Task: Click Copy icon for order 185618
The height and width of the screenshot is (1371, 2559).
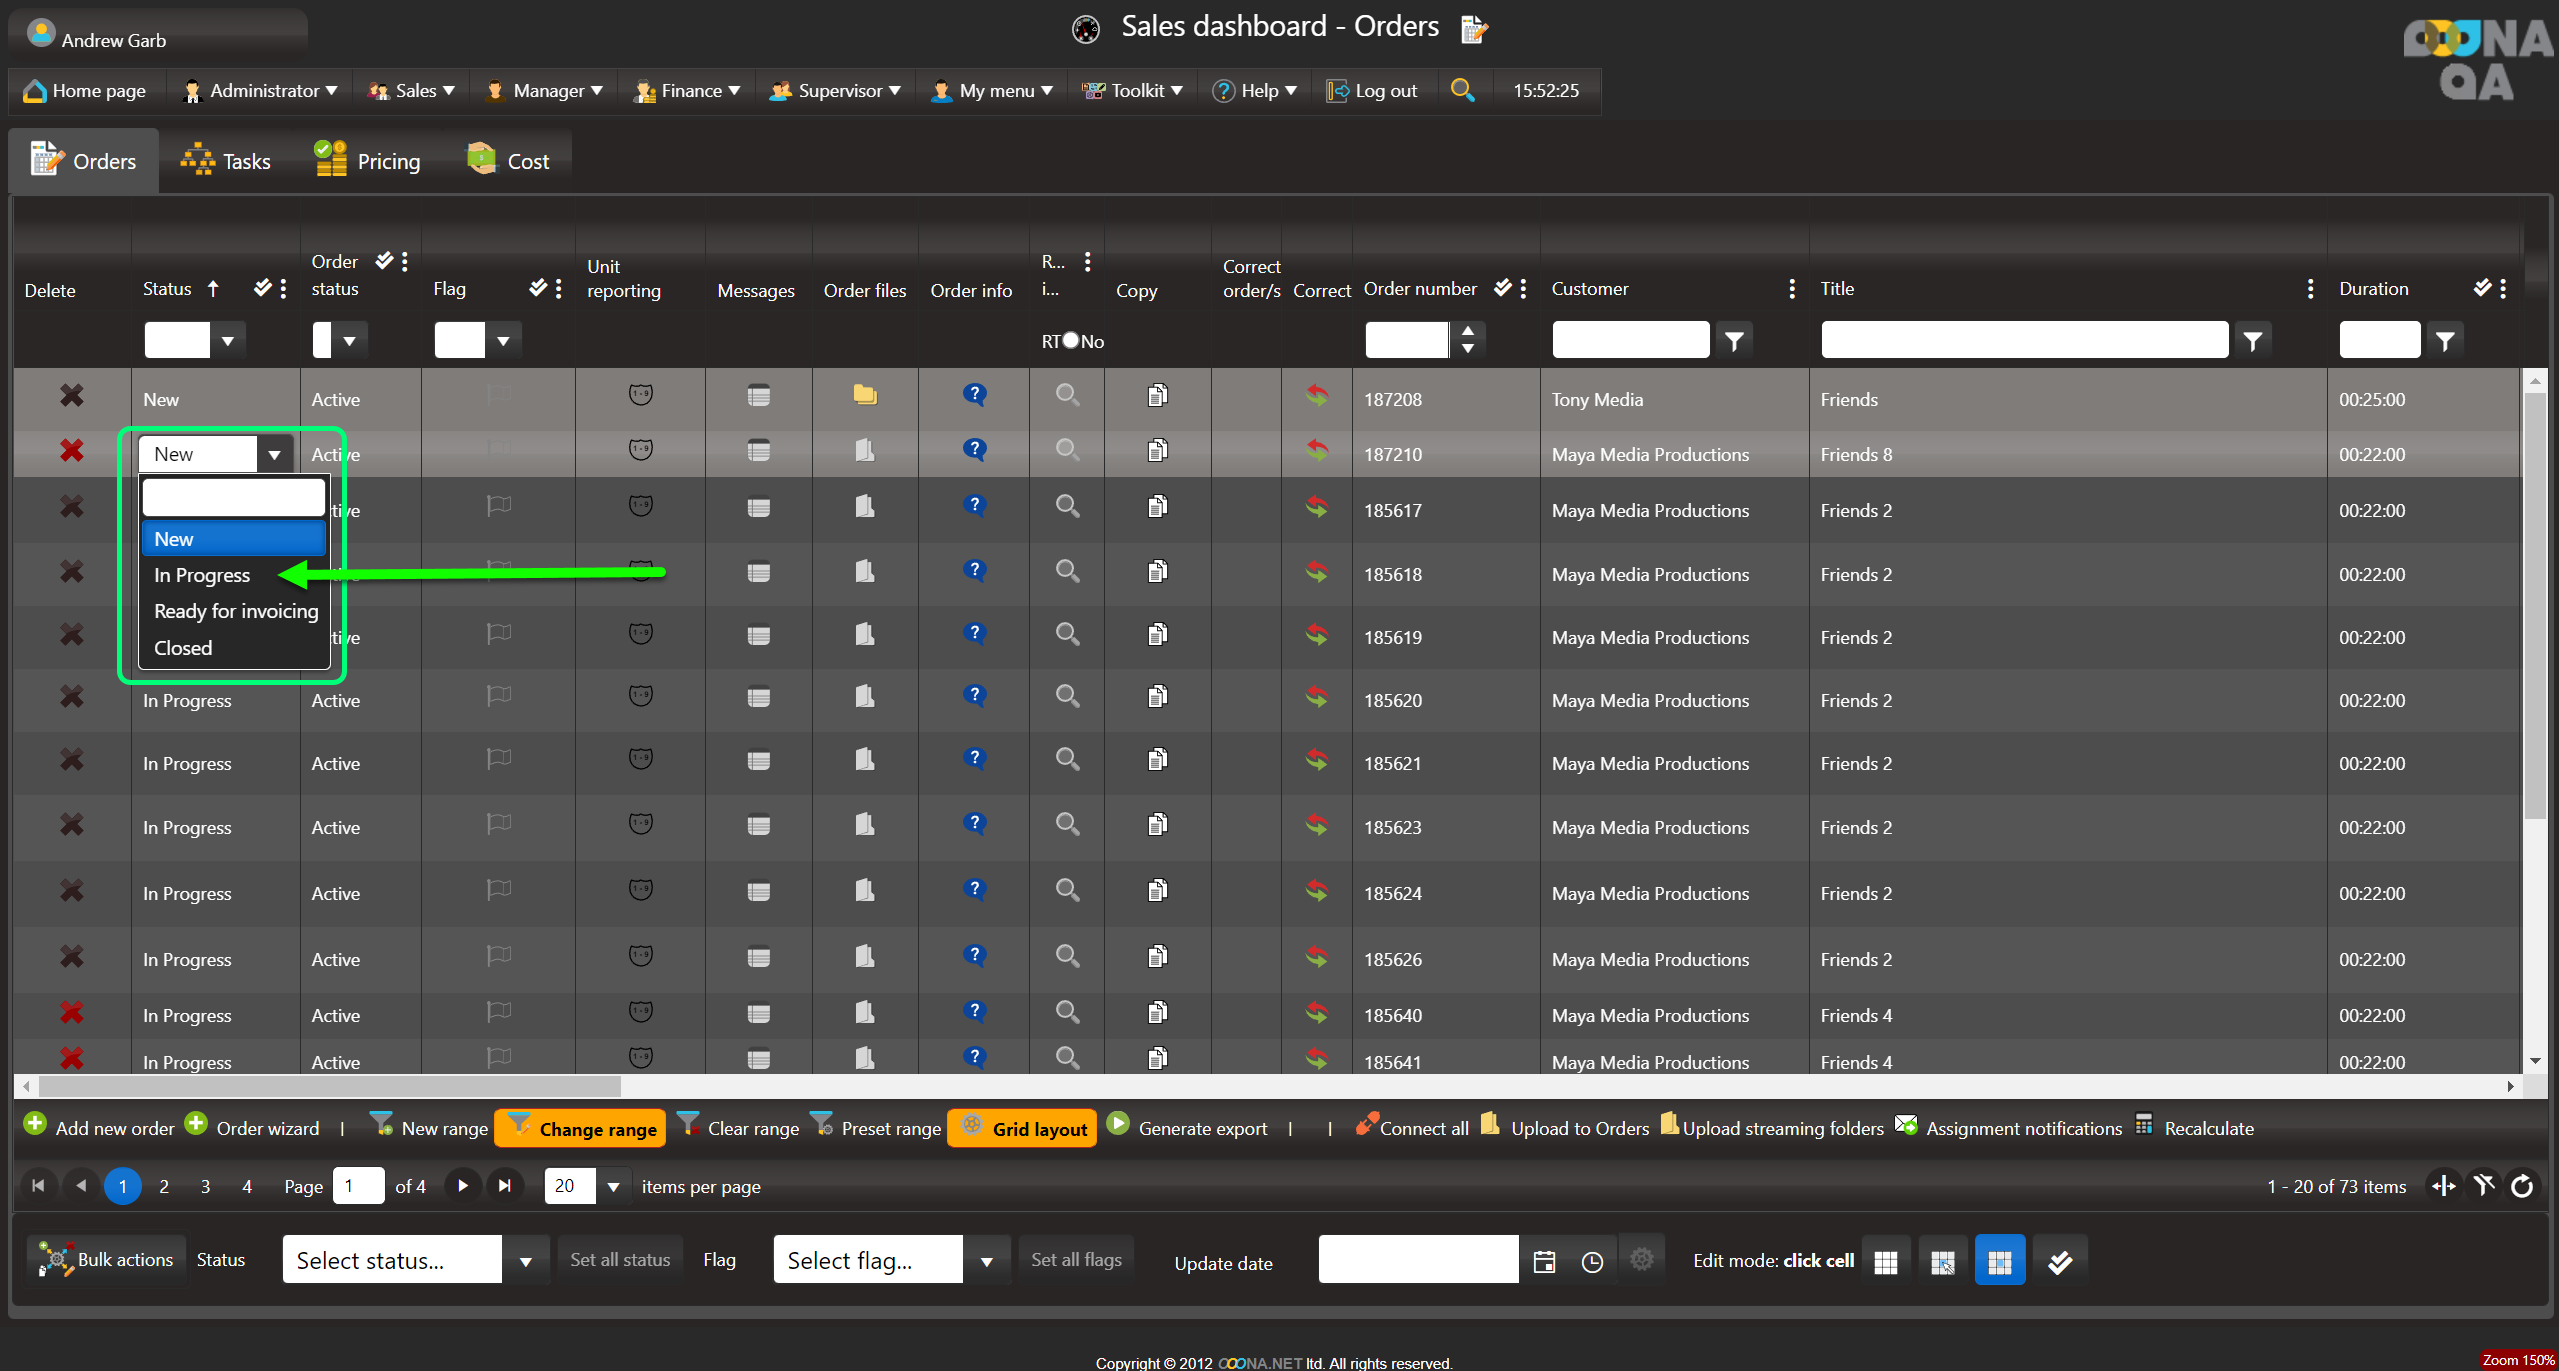Action: click(1157, 572)
